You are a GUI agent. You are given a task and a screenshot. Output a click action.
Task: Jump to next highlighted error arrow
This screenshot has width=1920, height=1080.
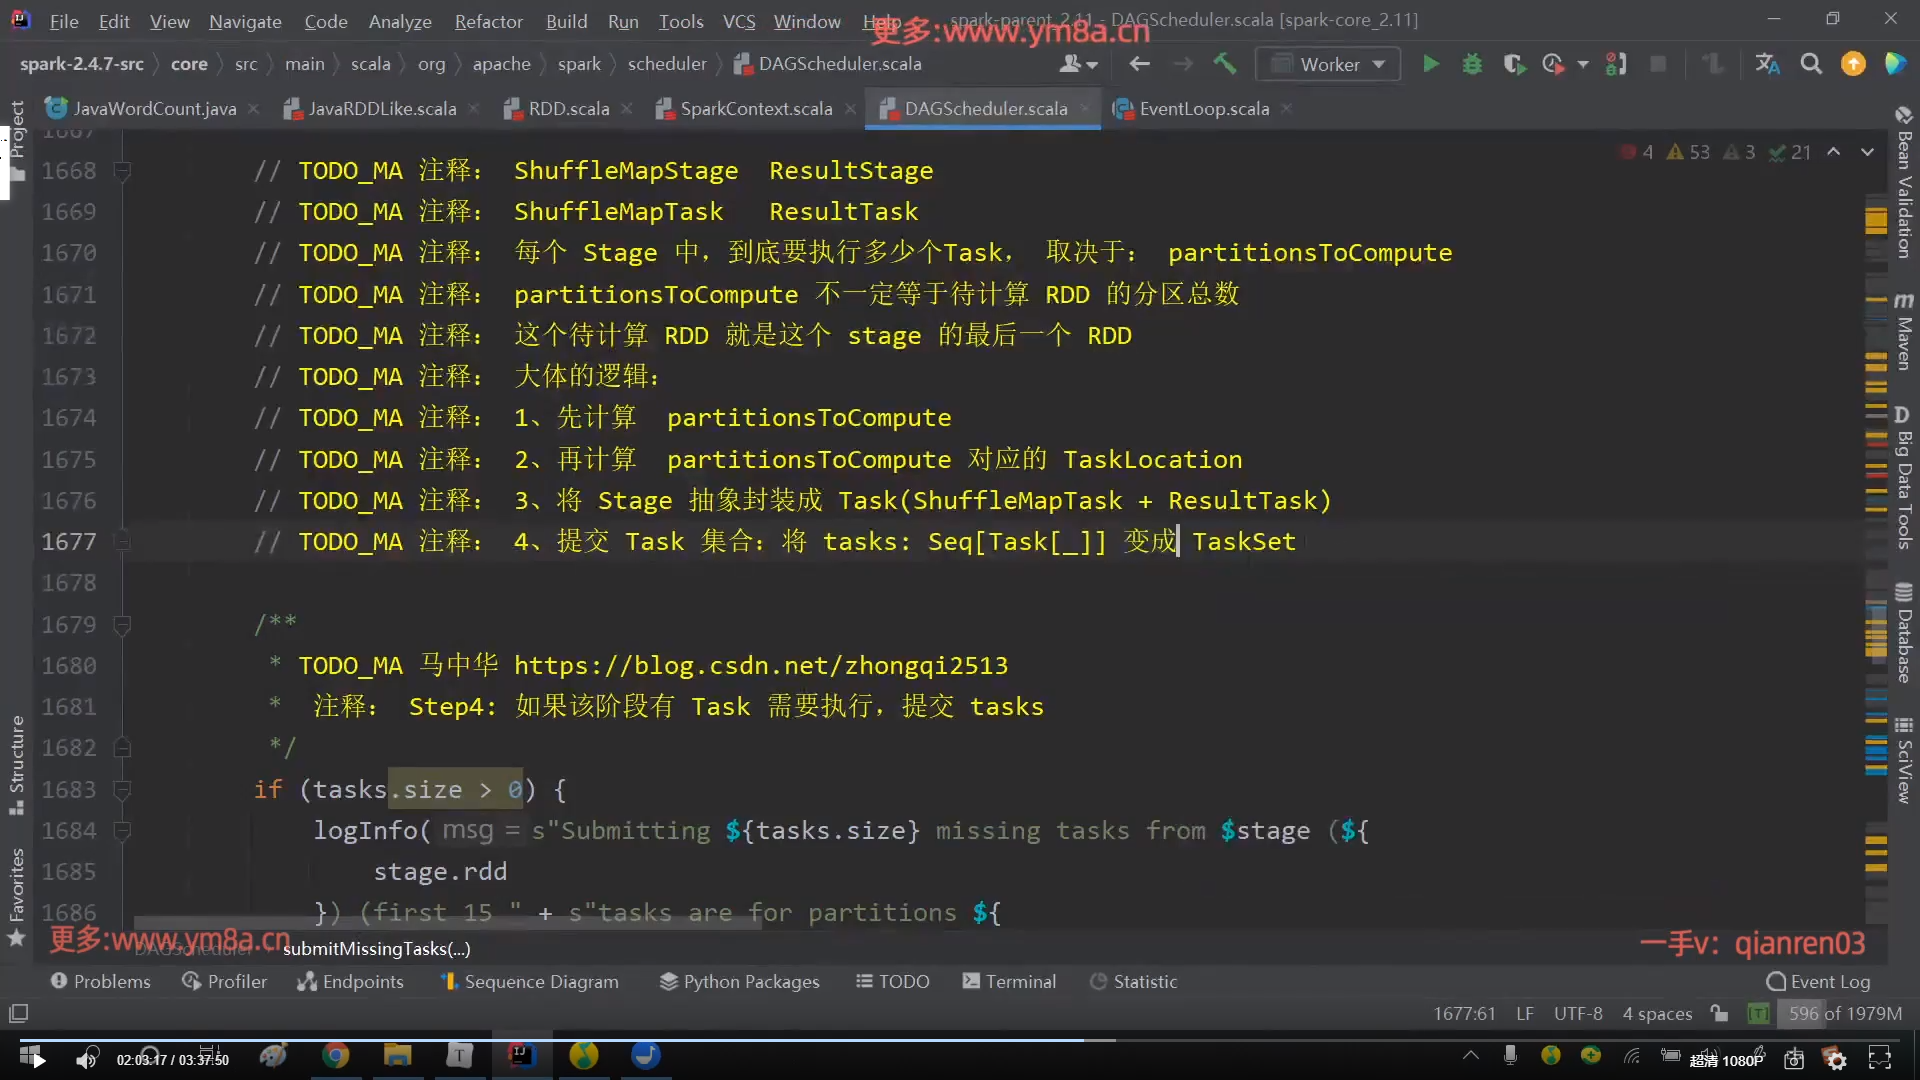coord(1867,152)
